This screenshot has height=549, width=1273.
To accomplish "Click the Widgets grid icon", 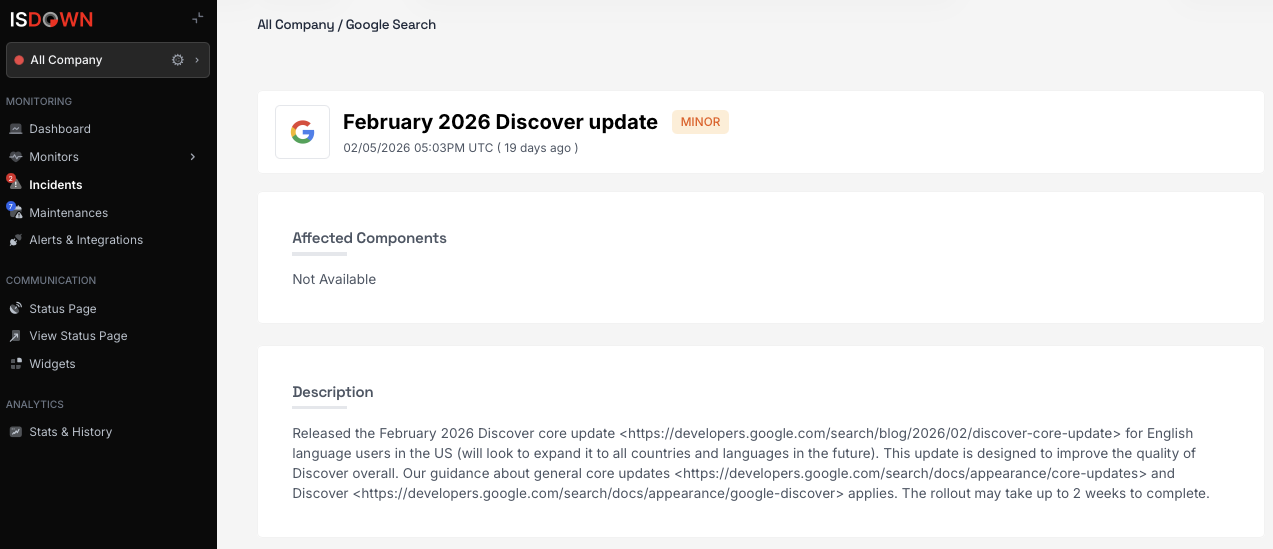I will coord(15,364).
